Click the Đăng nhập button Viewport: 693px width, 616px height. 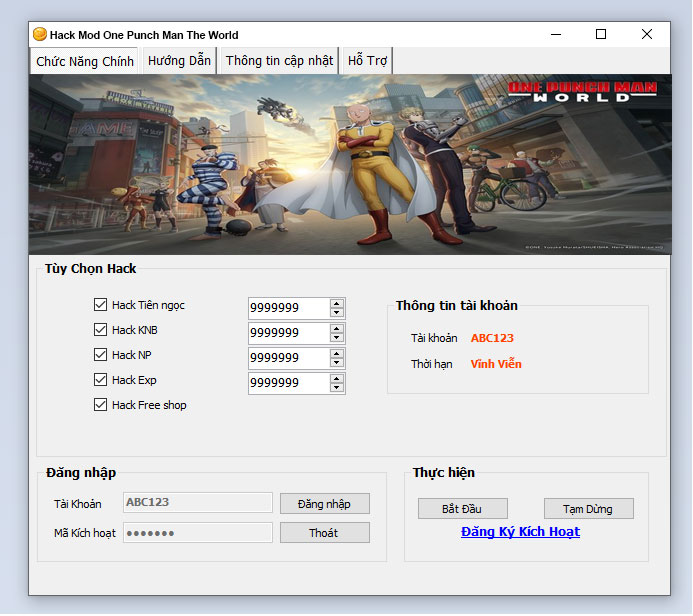324,504
